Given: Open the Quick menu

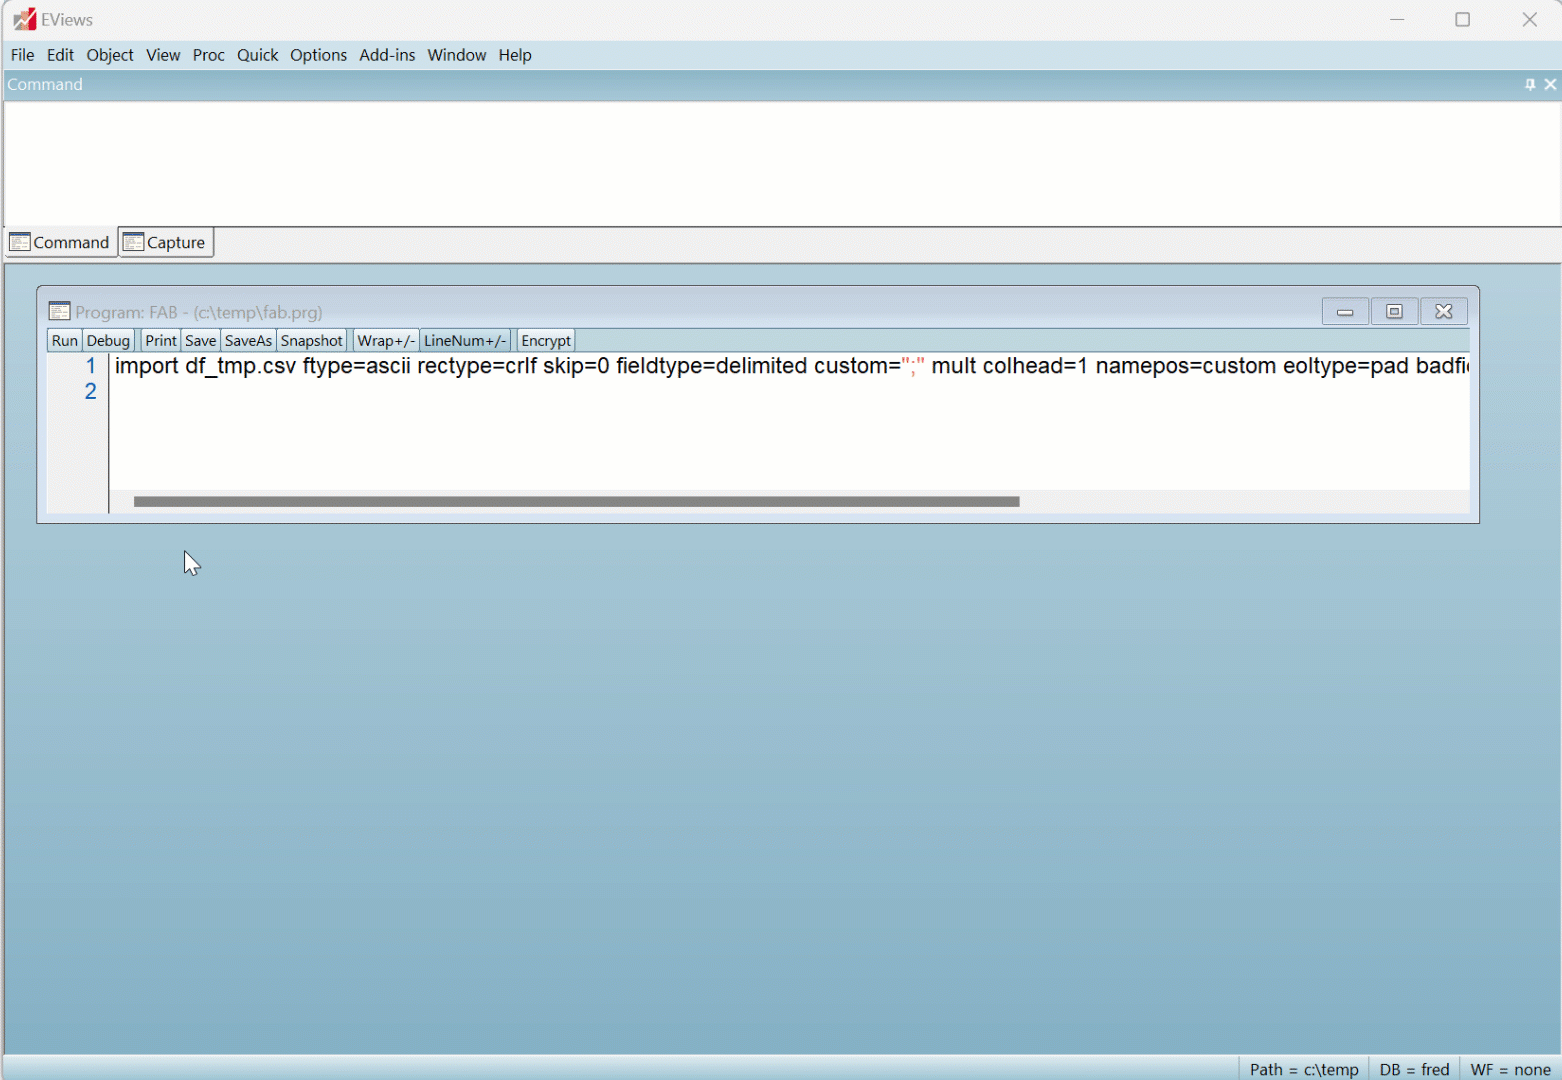Looking at the screenshot, I should (257, 55).
